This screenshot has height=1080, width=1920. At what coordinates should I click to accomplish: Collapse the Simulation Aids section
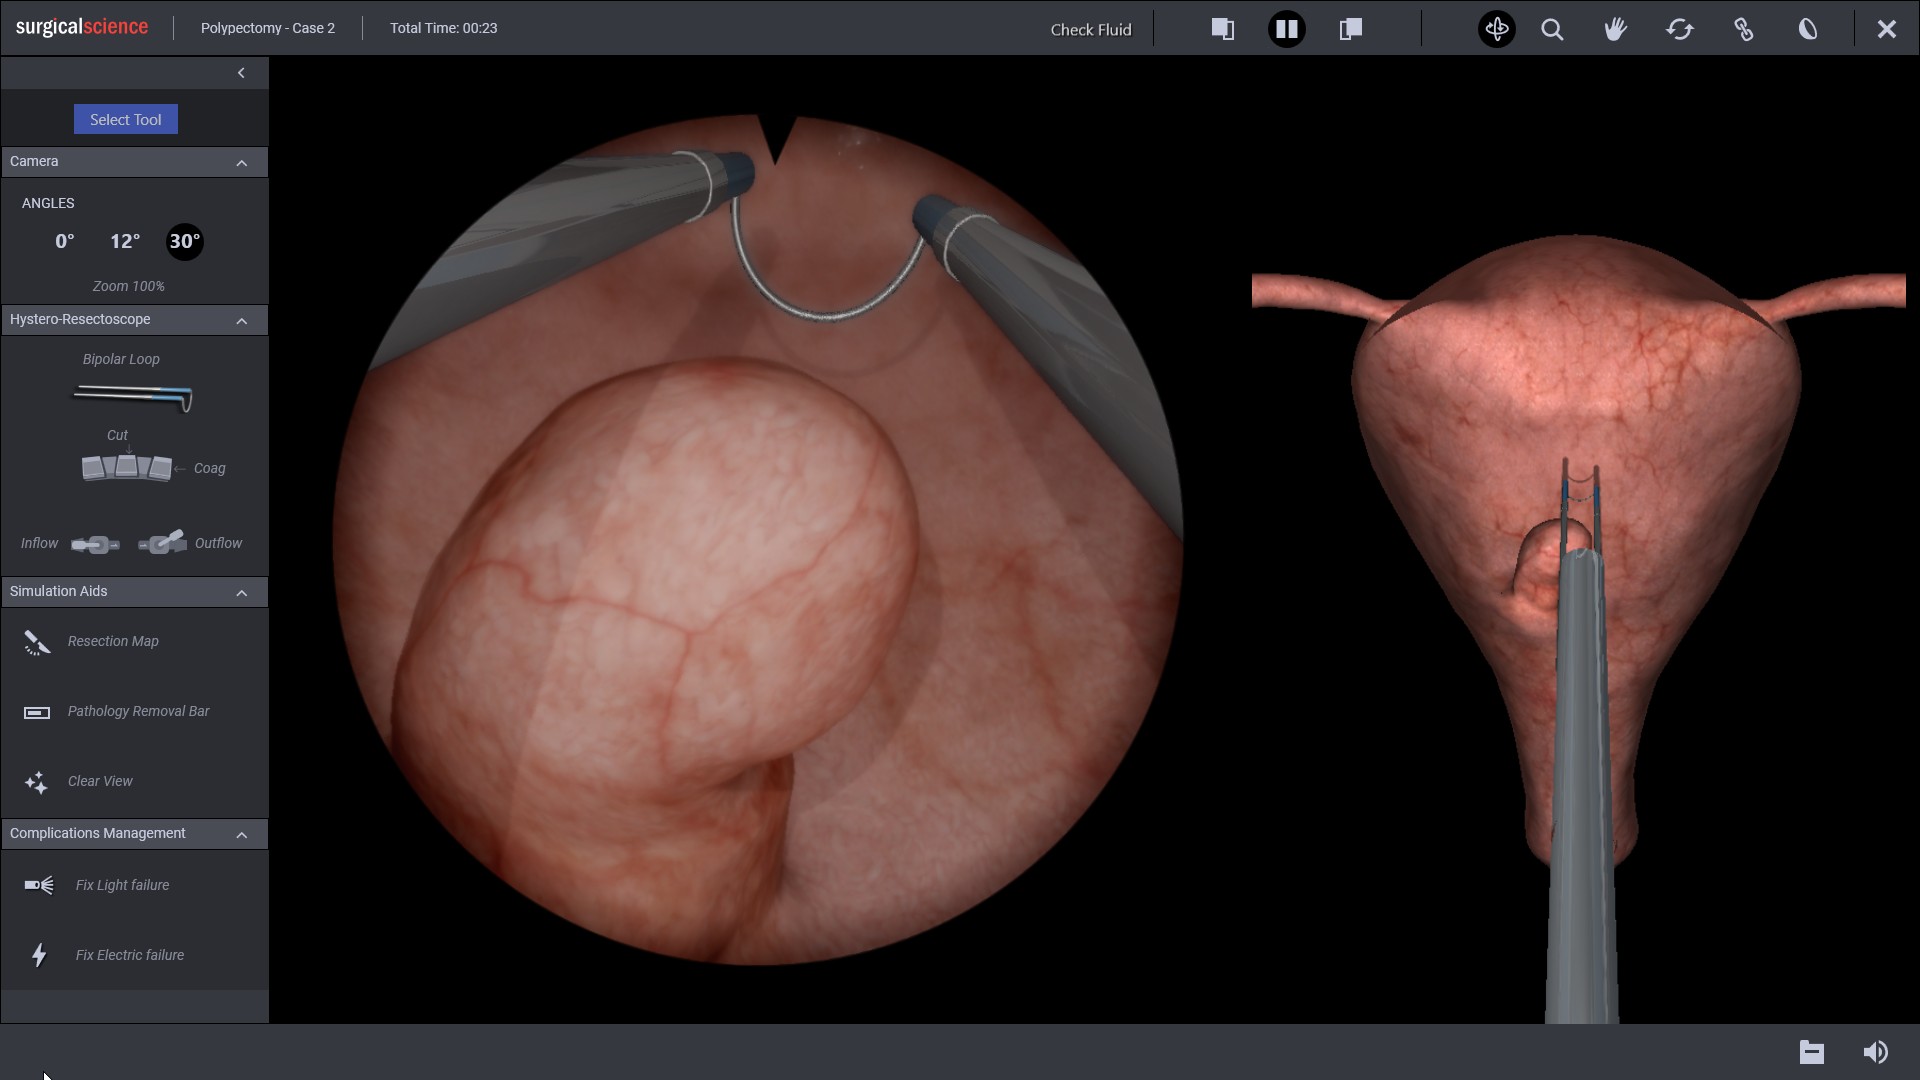tap(241, 593)
